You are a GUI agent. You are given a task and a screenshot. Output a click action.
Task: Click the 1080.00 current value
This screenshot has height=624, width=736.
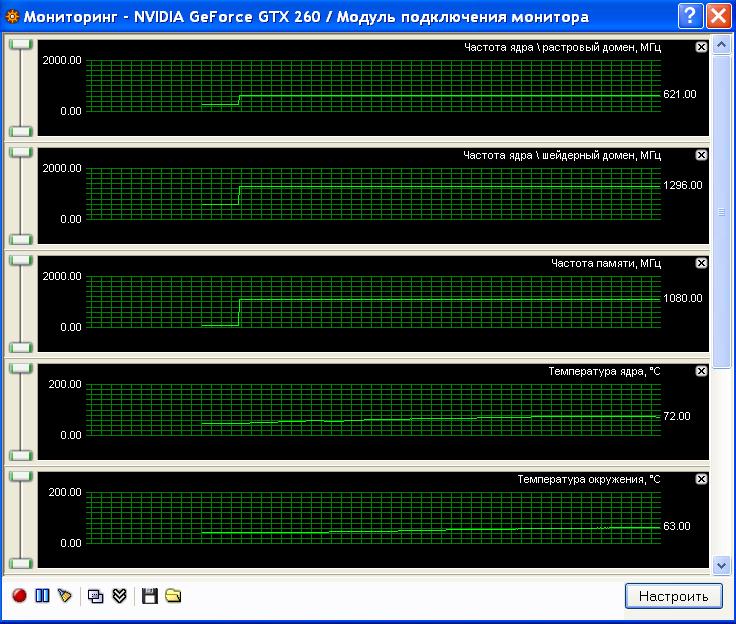point(682,298)
